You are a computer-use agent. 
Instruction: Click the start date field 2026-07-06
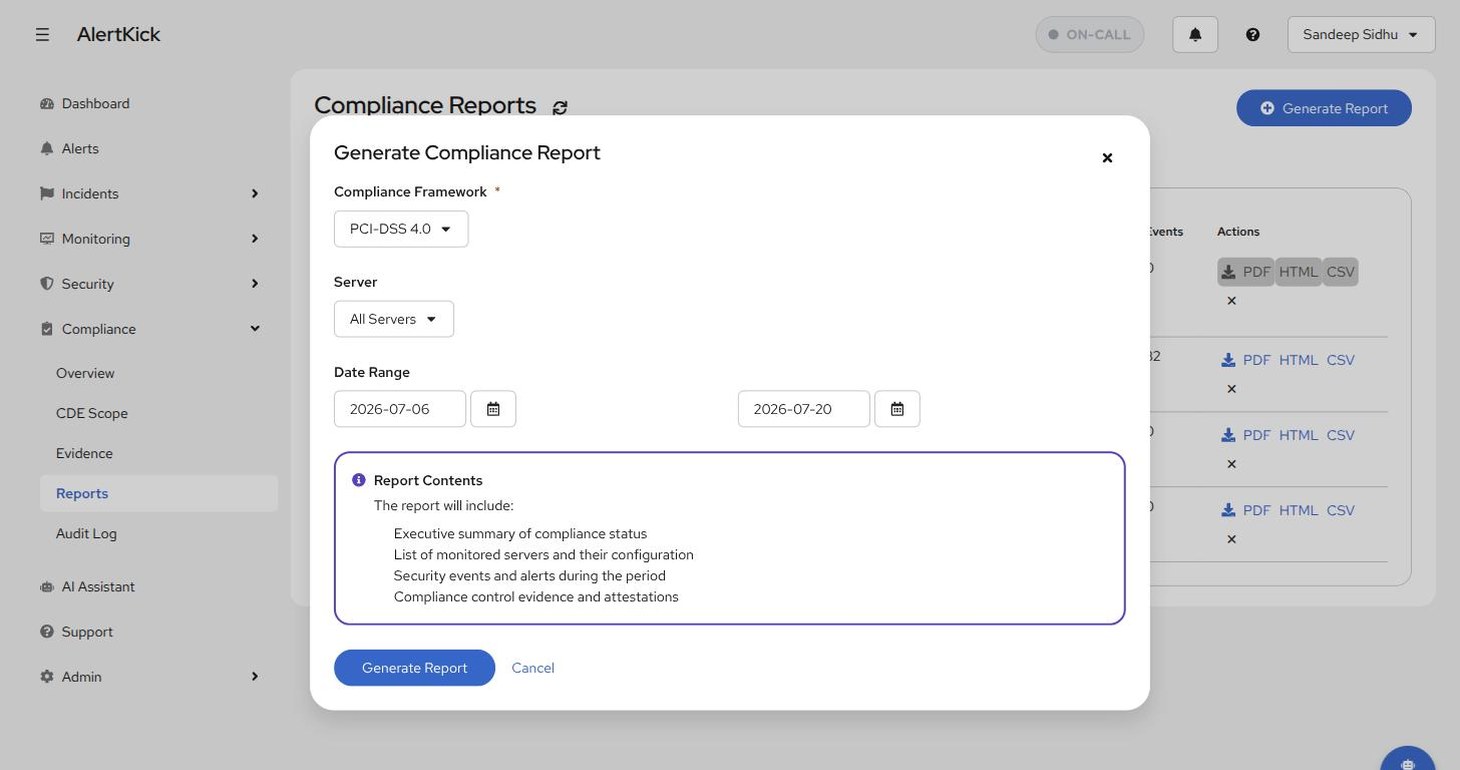click(400, 409)
